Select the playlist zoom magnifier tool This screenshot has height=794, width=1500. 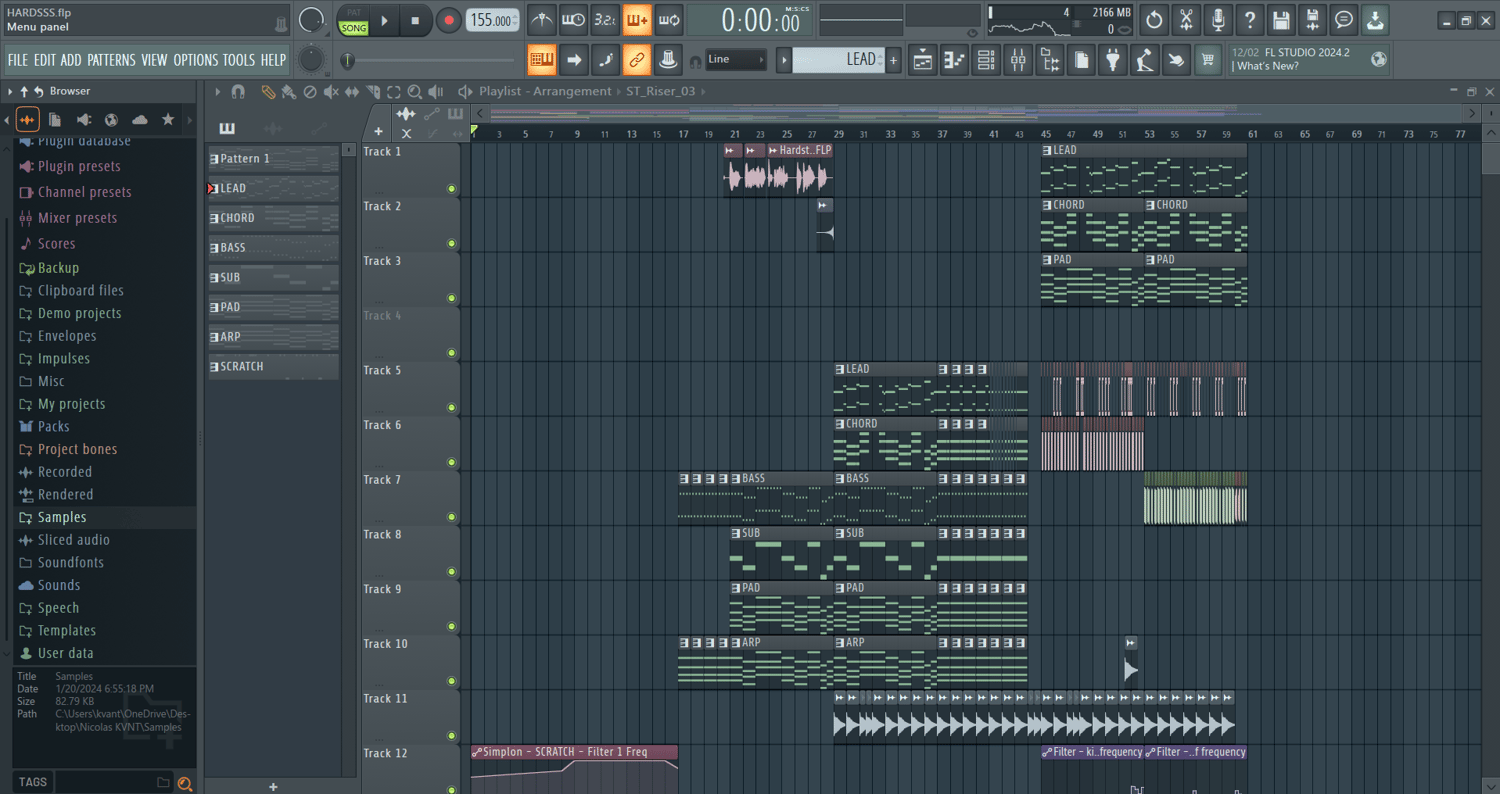point(414,92)
